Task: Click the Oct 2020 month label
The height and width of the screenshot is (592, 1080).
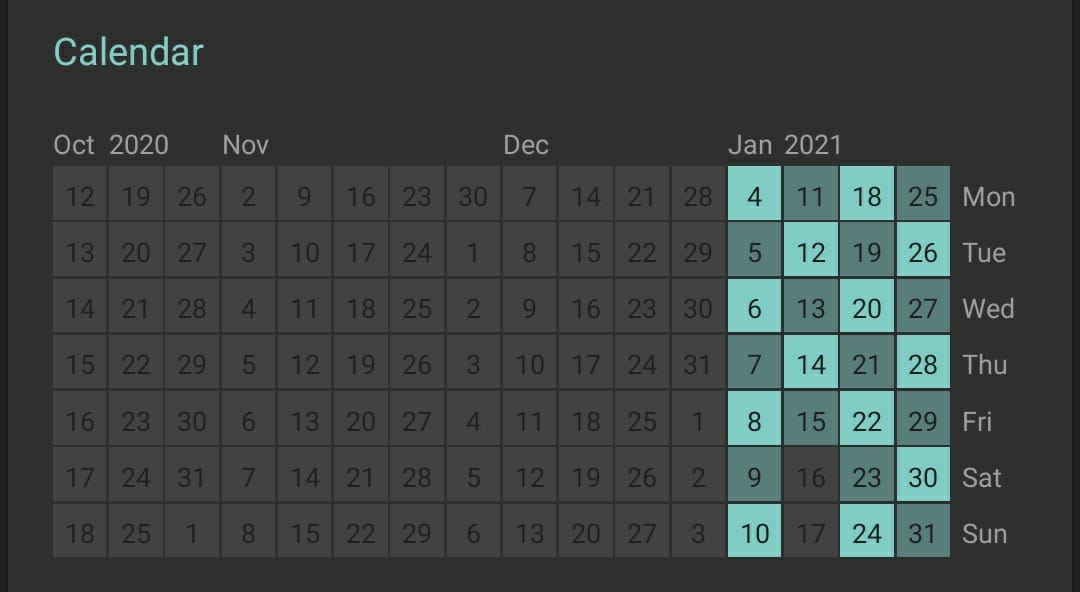Action: pyautogui.click(x=111, y=145)
